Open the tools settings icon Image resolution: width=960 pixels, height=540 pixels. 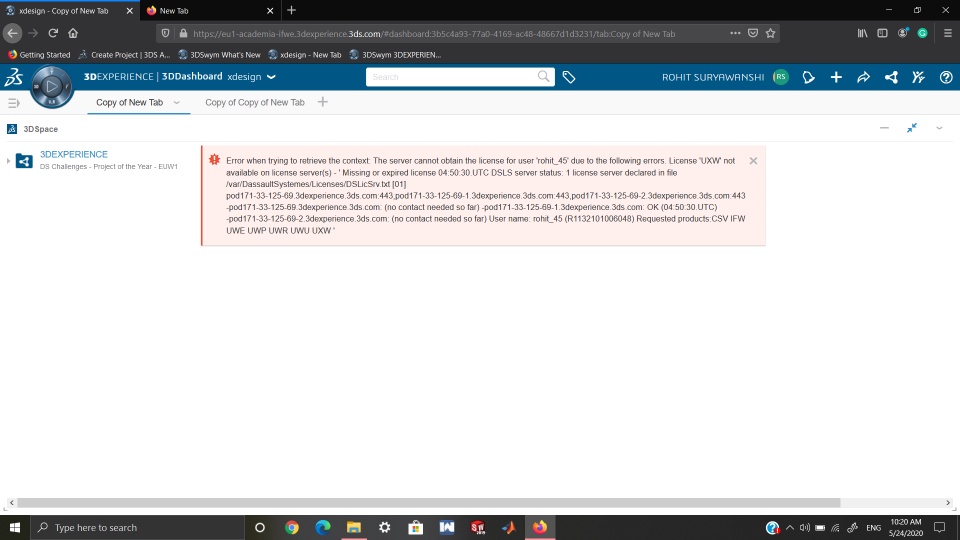point(918,77)
